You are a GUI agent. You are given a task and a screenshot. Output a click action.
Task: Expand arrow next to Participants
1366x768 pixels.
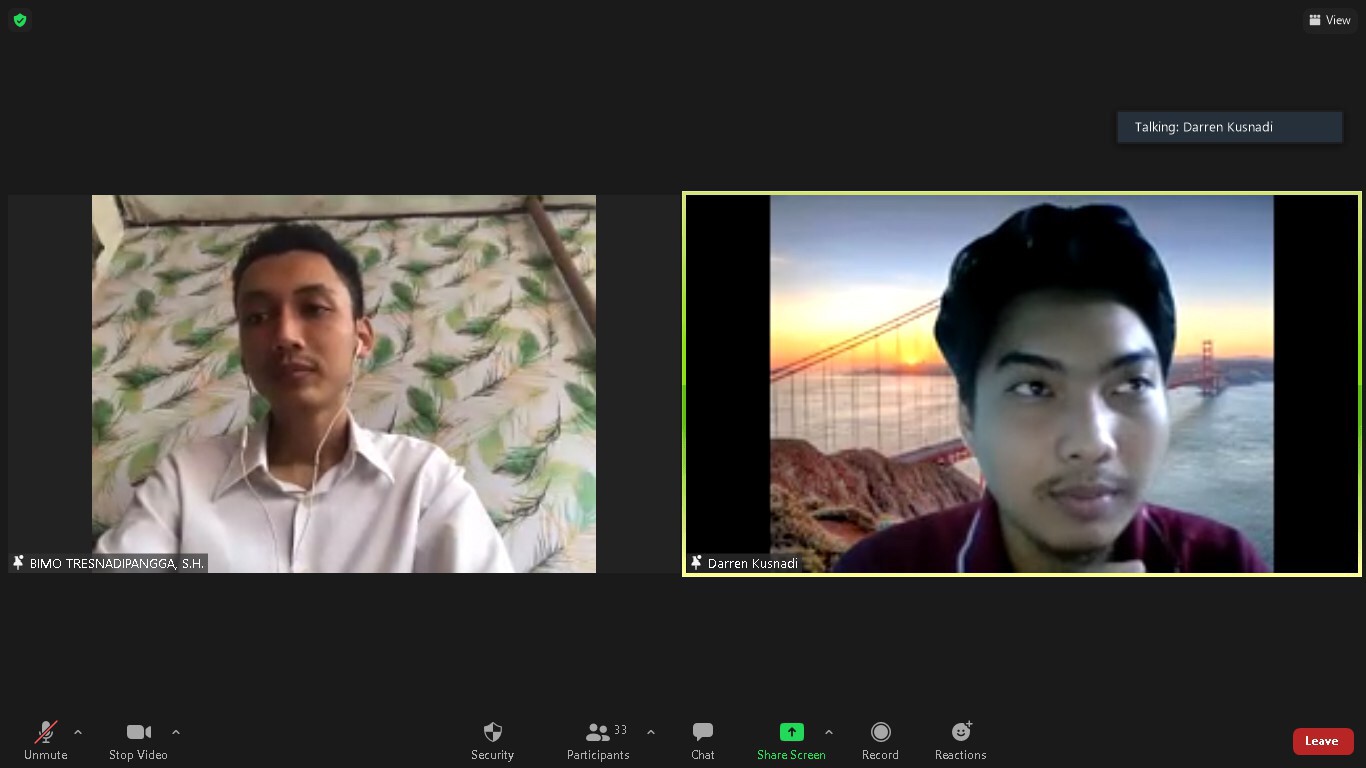coord(651,732)
